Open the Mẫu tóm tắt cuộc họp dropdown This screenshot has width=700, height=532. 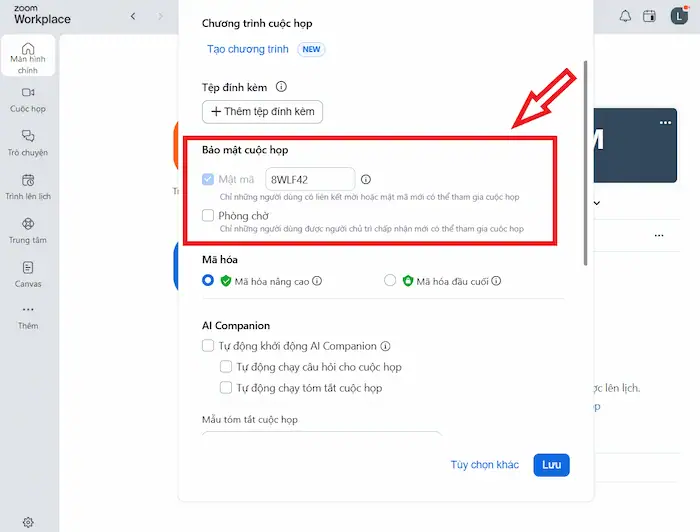321,433
